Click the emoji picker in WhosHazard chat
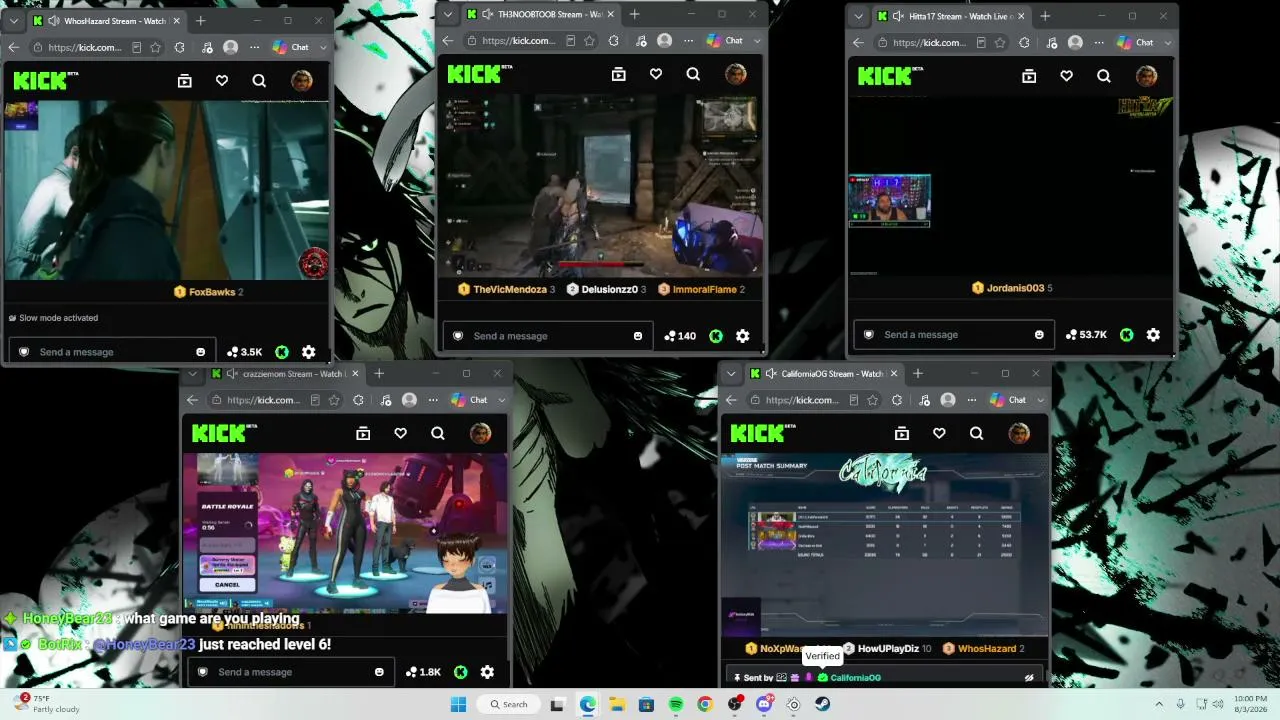This screenshot has height=720, width=1280. [x=201, y=352]
